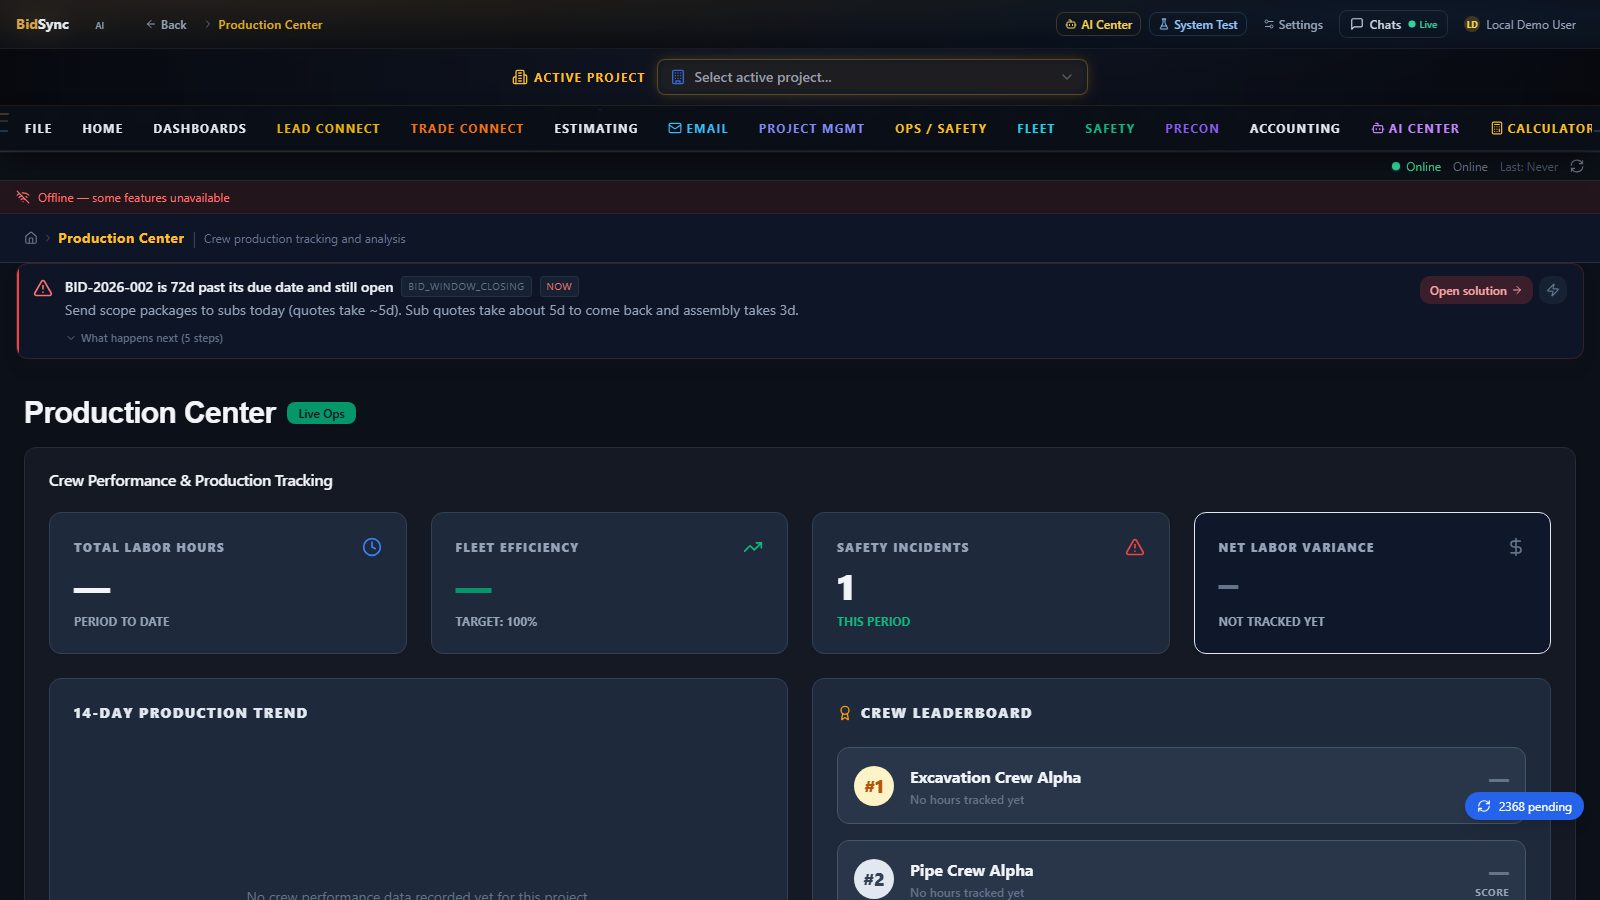Click the hamburger menu icon left of FILE
Screen dimensions: 1600x900
(x=4, y=123)
